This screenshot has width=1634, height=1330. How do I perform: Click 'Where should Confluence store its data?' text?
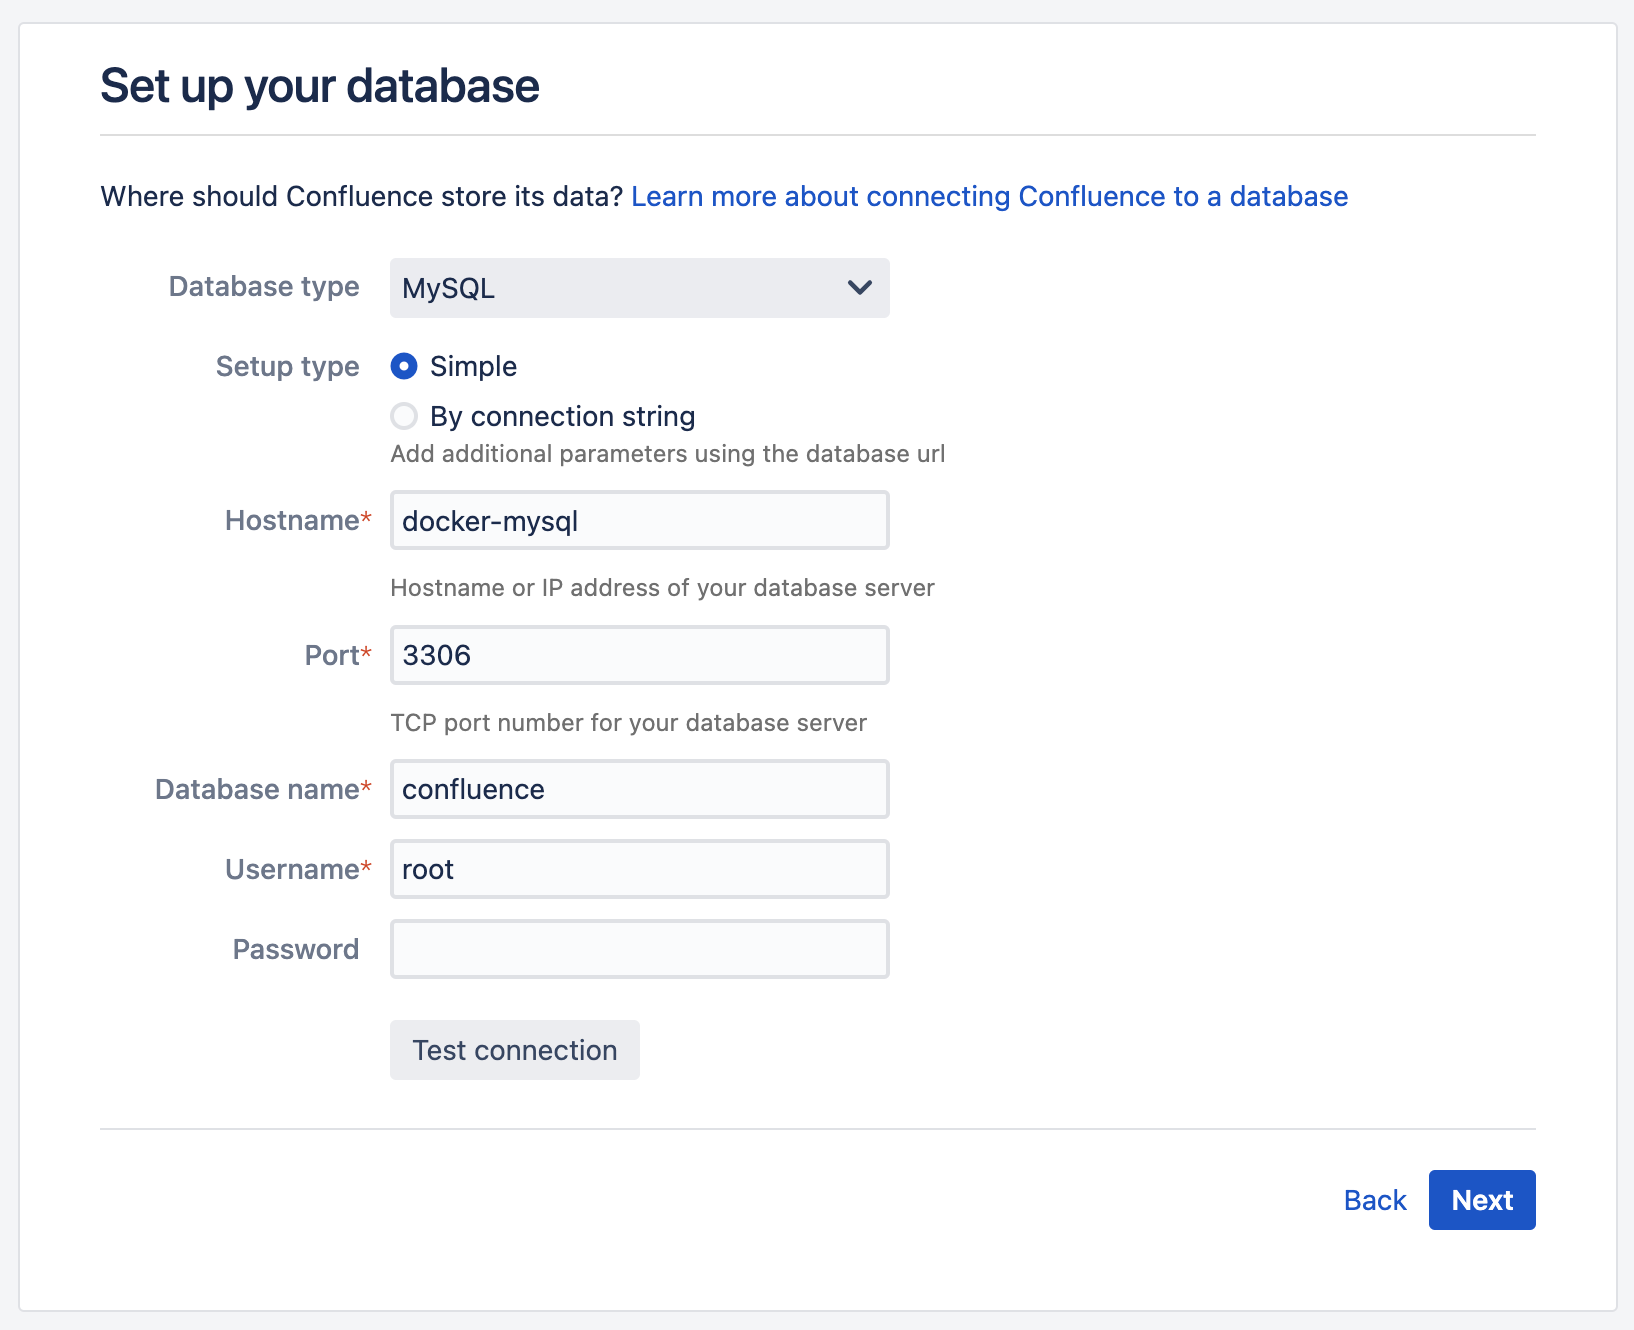[x=362, y=196]
